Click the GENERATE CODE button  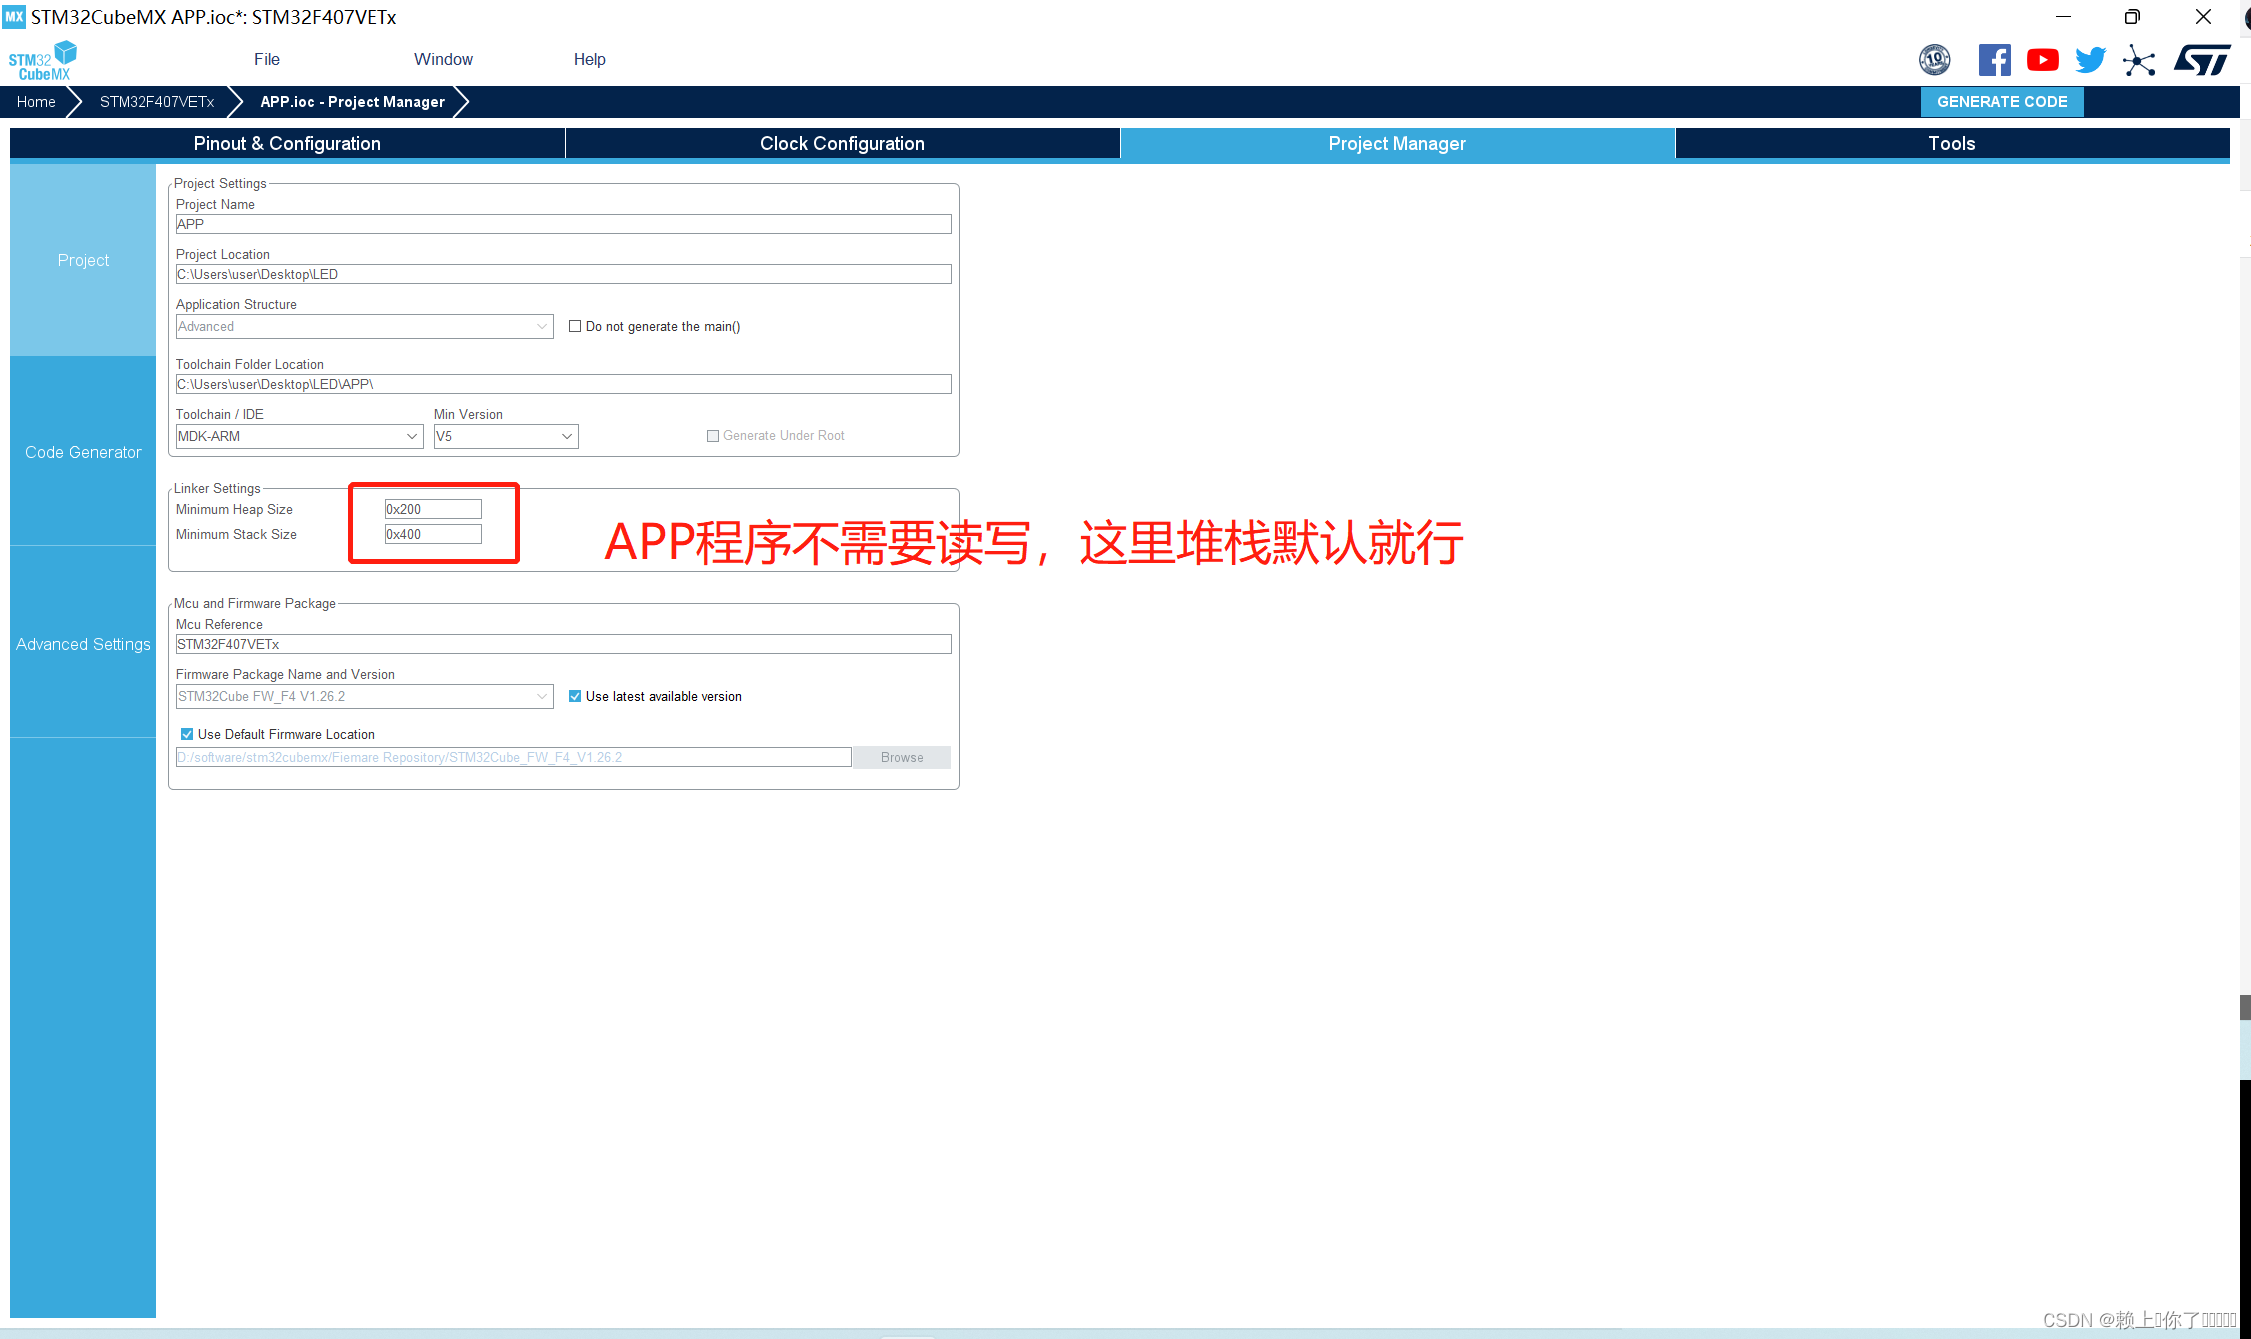2001,101
